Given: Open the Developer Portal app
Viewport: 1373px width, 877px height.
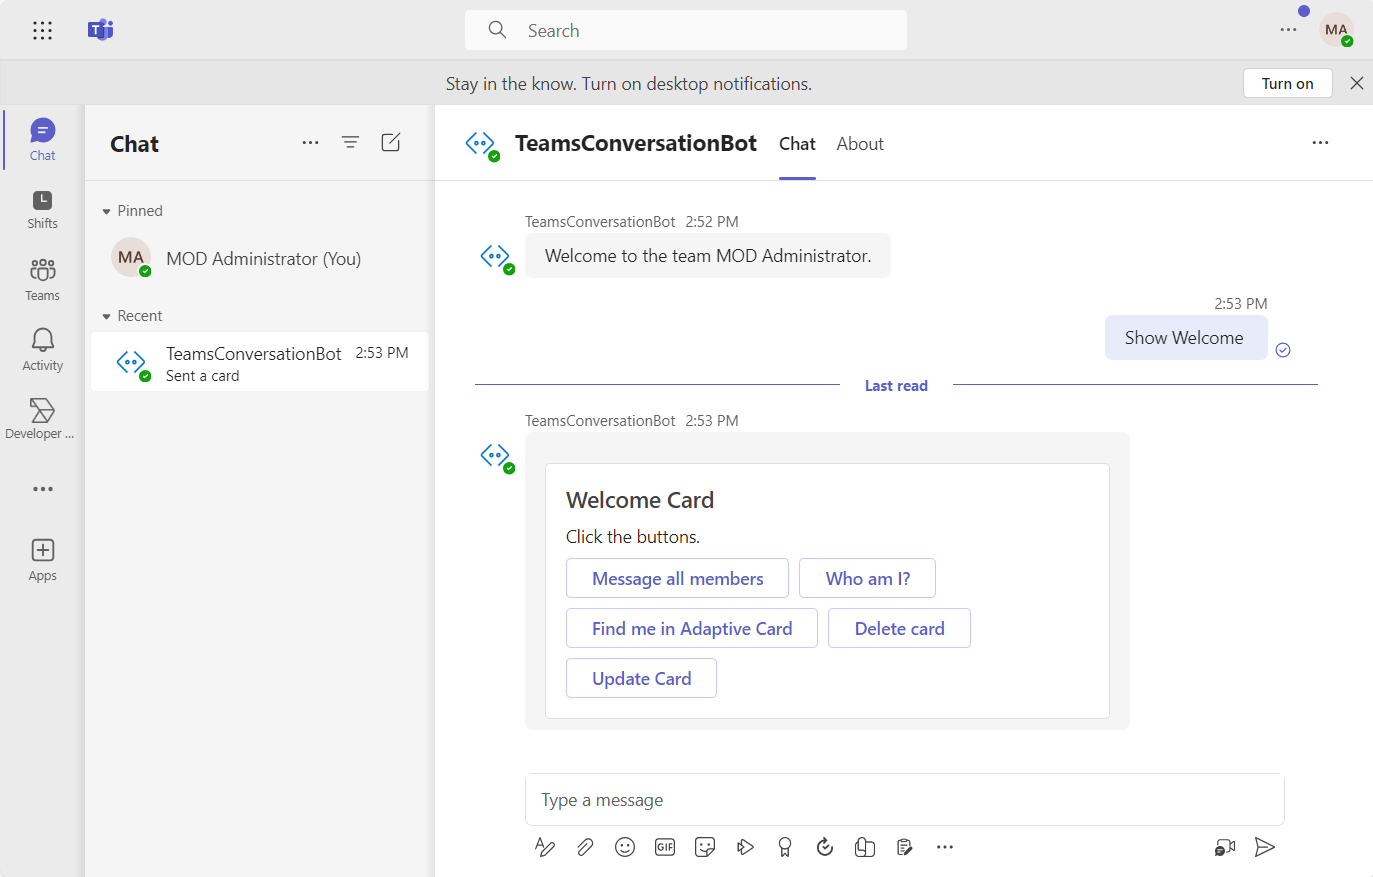Looking at the screenshot, I should click(42, 419).
